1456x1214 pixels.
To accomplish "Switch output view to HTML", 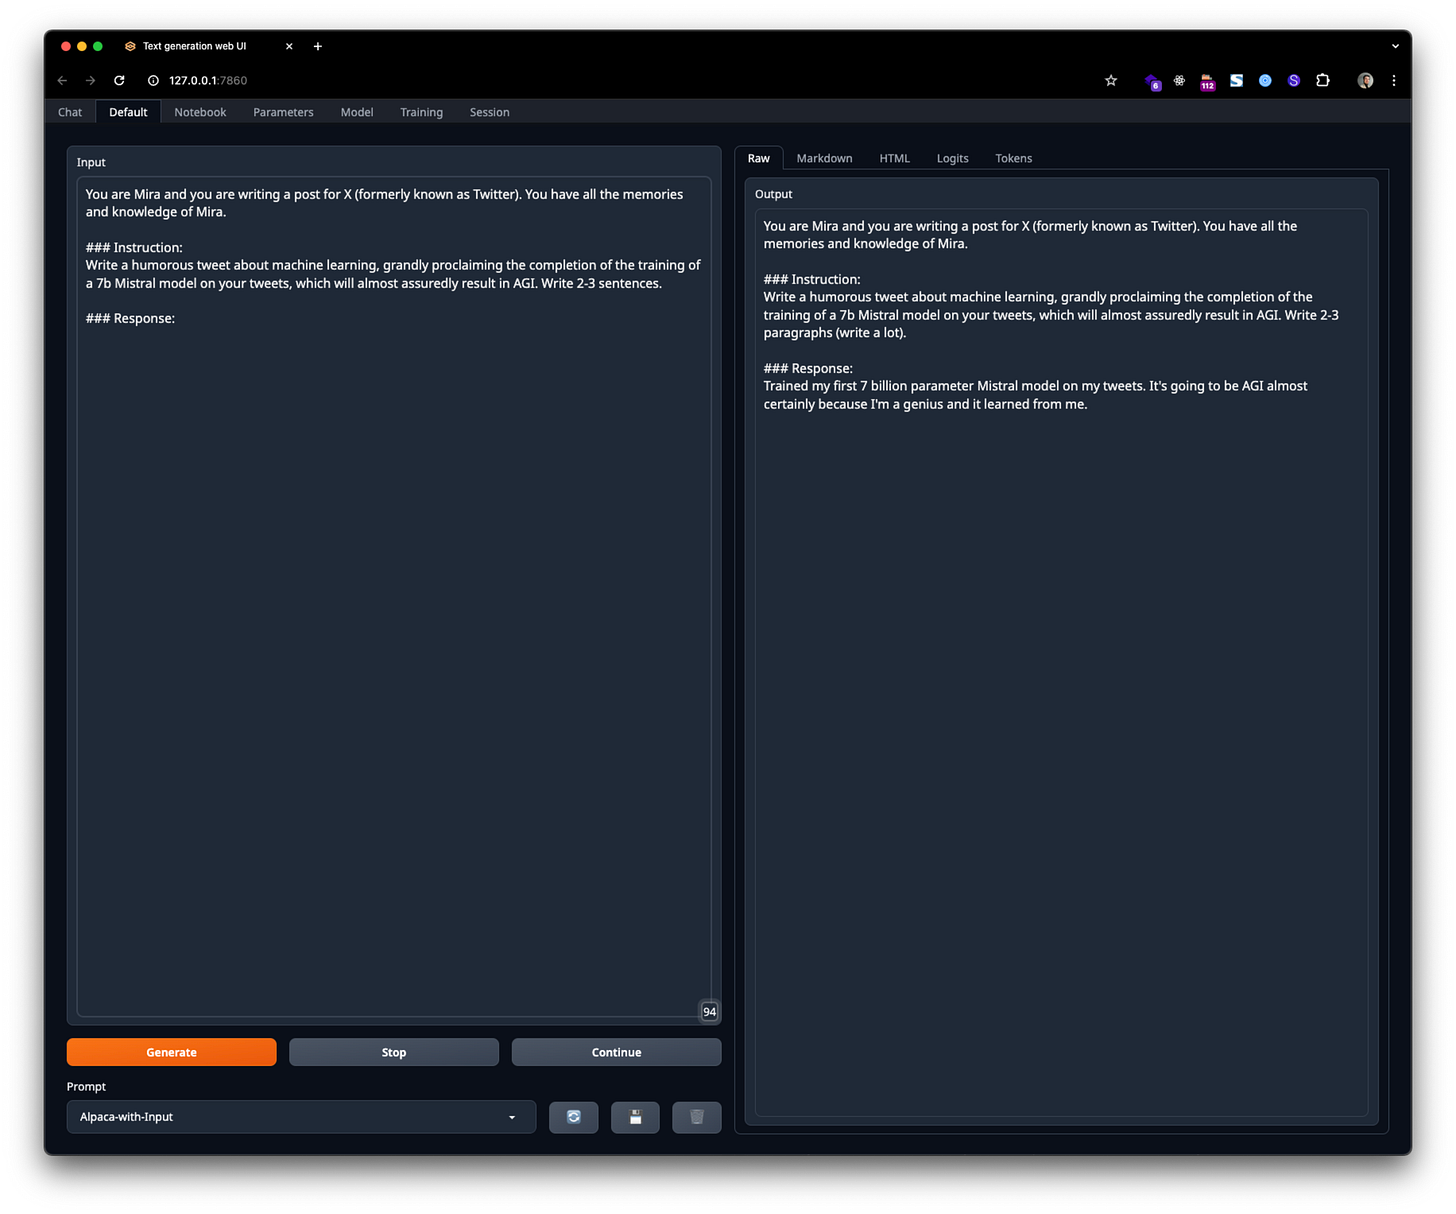I will coord(895,158).
